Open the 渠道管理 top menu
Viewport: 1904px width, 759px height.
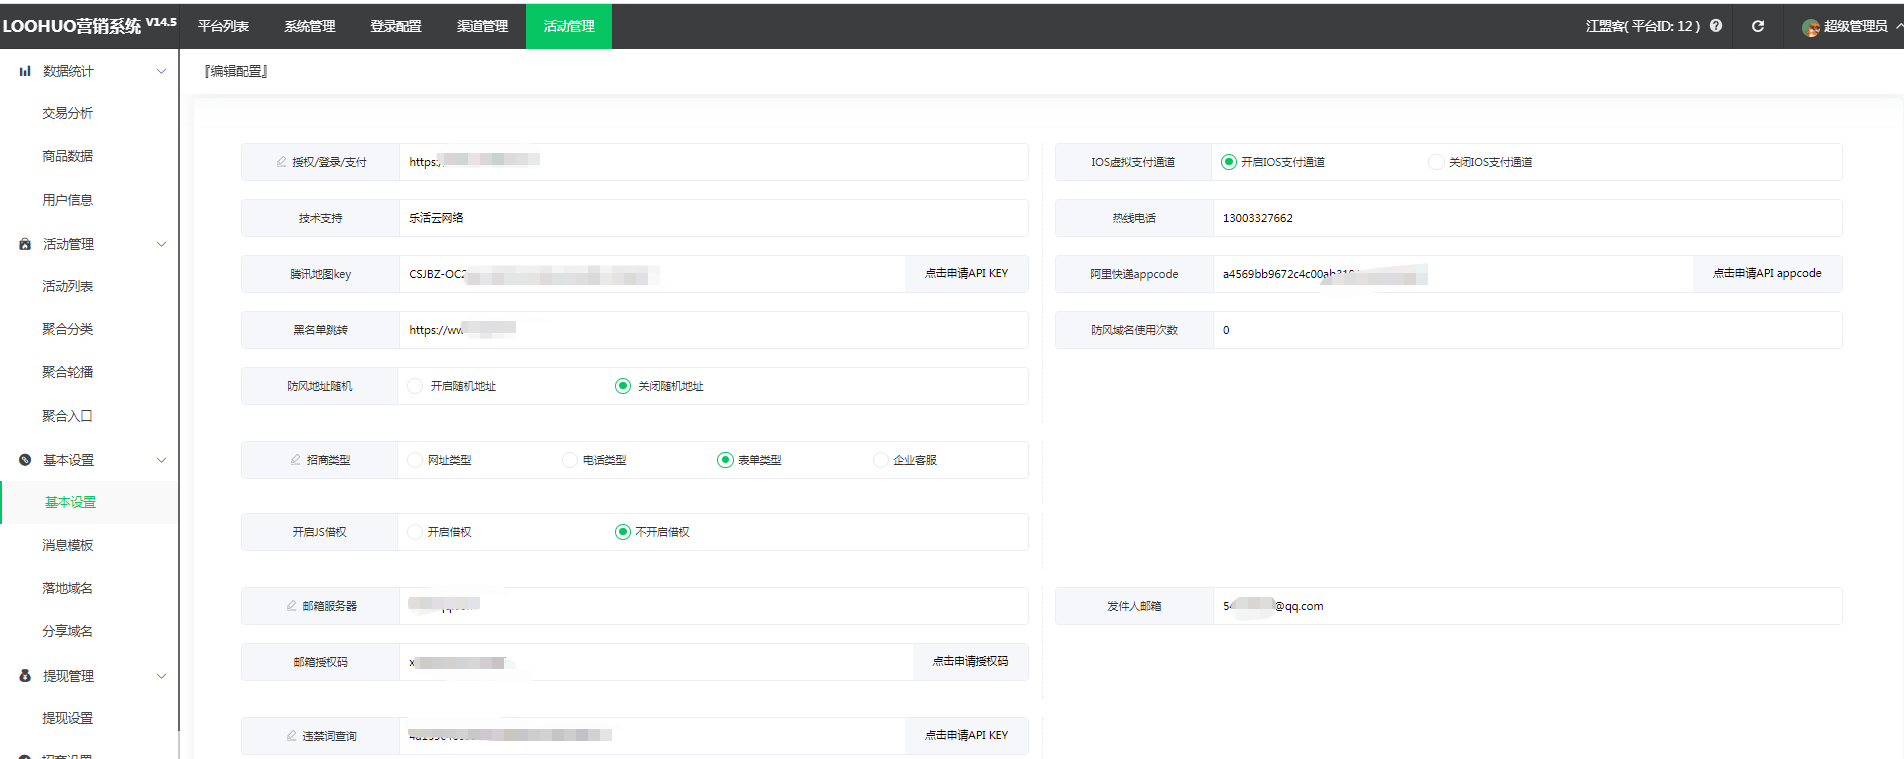click(x=482, y=26)
